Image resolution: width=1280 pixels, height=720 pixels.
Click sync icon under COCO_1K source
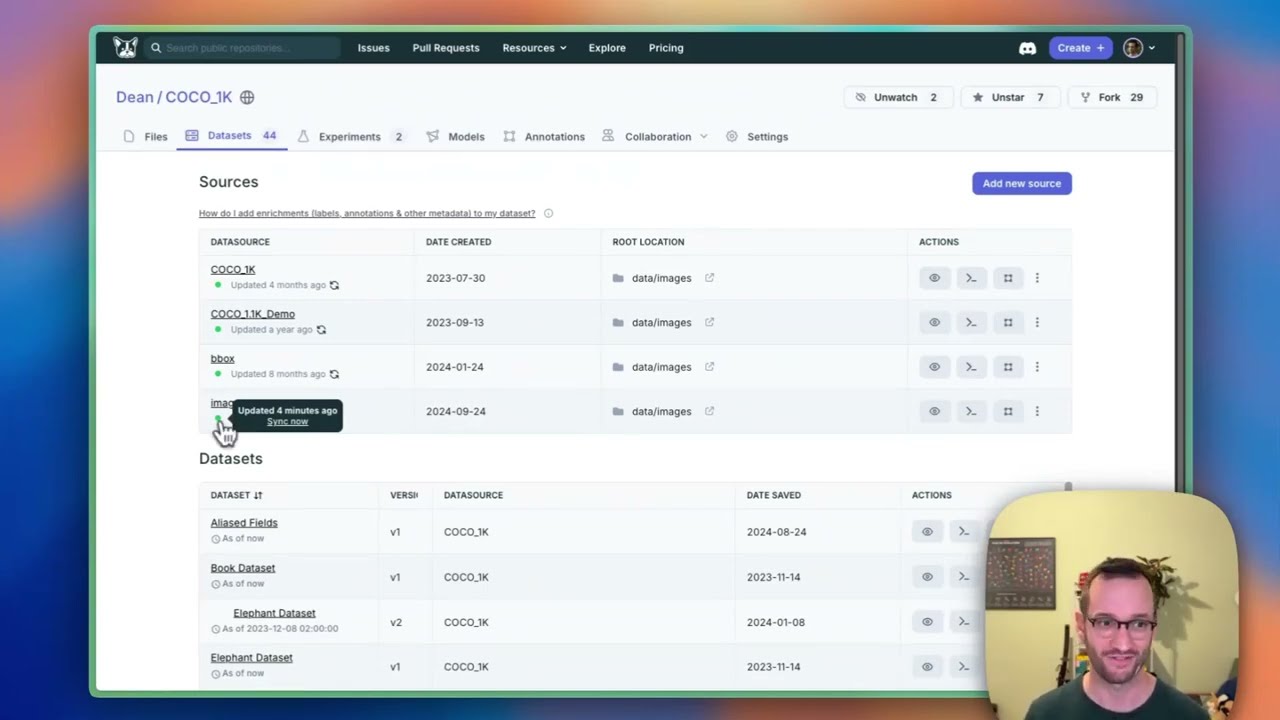334,285
